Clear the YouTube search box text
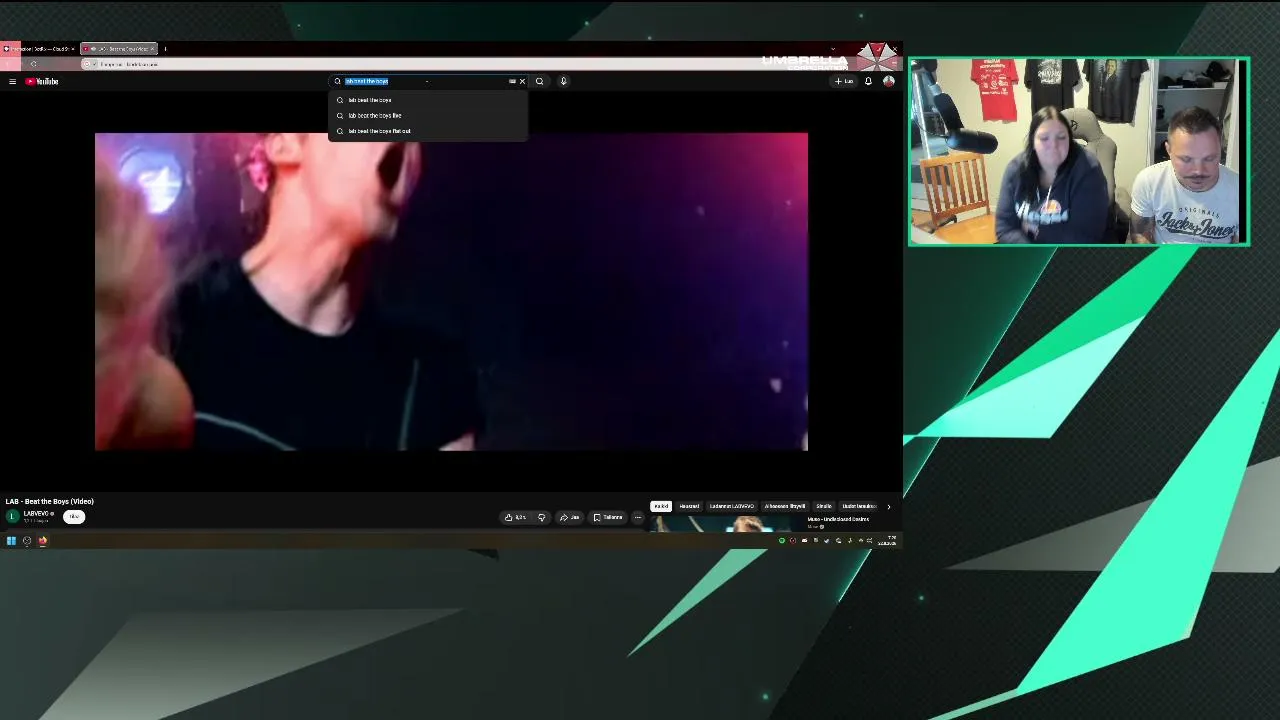Screen dimensions: 1280x720 522,81
